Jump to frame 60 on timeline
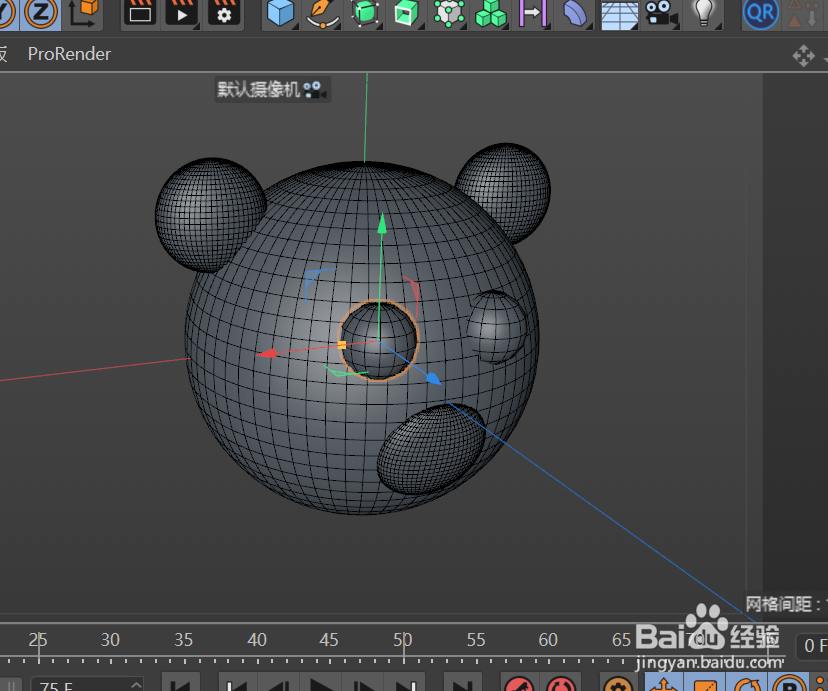828x691 pixels. point(548,640)
